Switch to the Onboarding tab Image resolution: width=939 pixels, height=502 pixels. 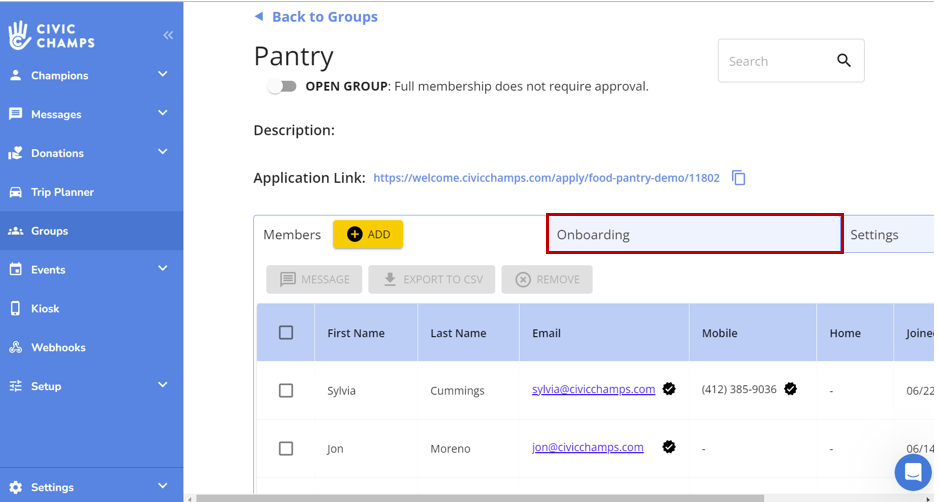coord(694,235)
